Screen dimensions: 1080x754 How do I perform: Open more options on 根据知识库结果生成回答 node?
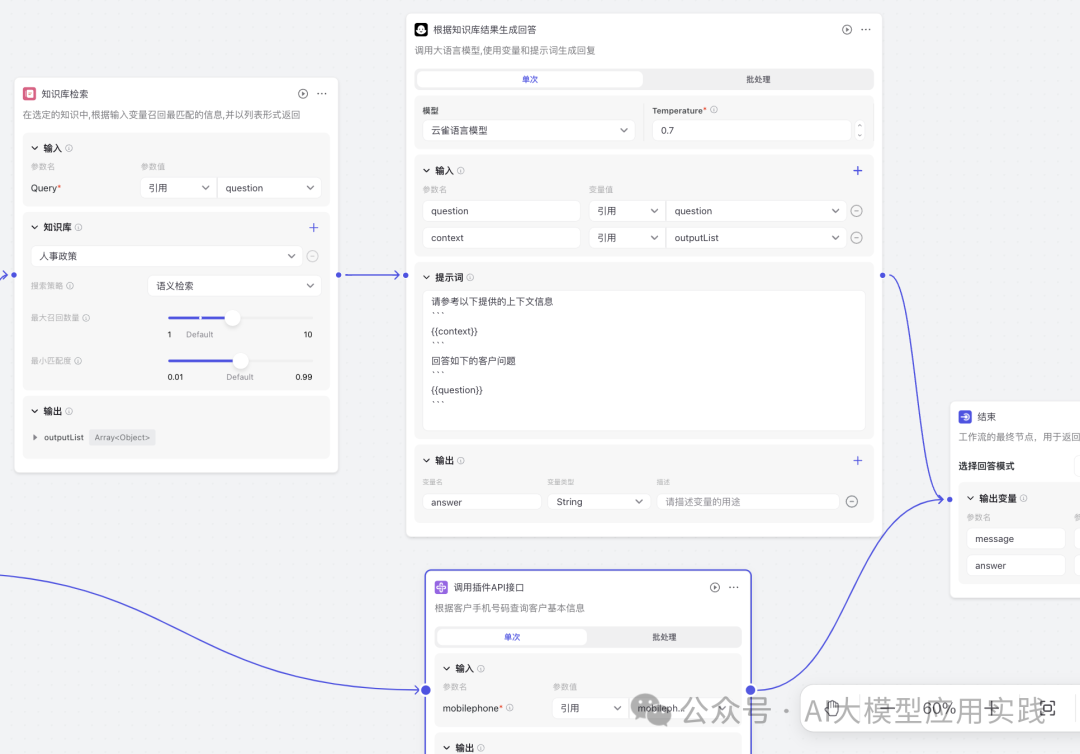[866, 30]
